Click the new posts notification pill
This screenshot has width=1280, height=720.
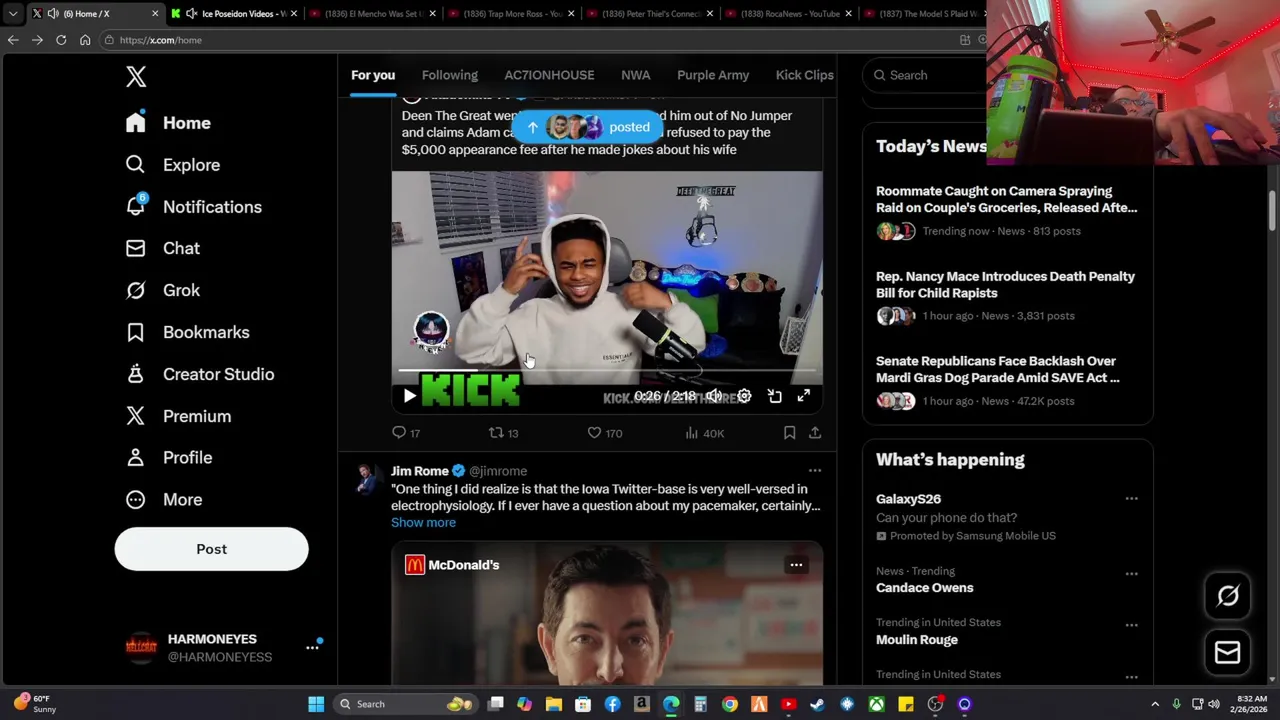[588, 127]
